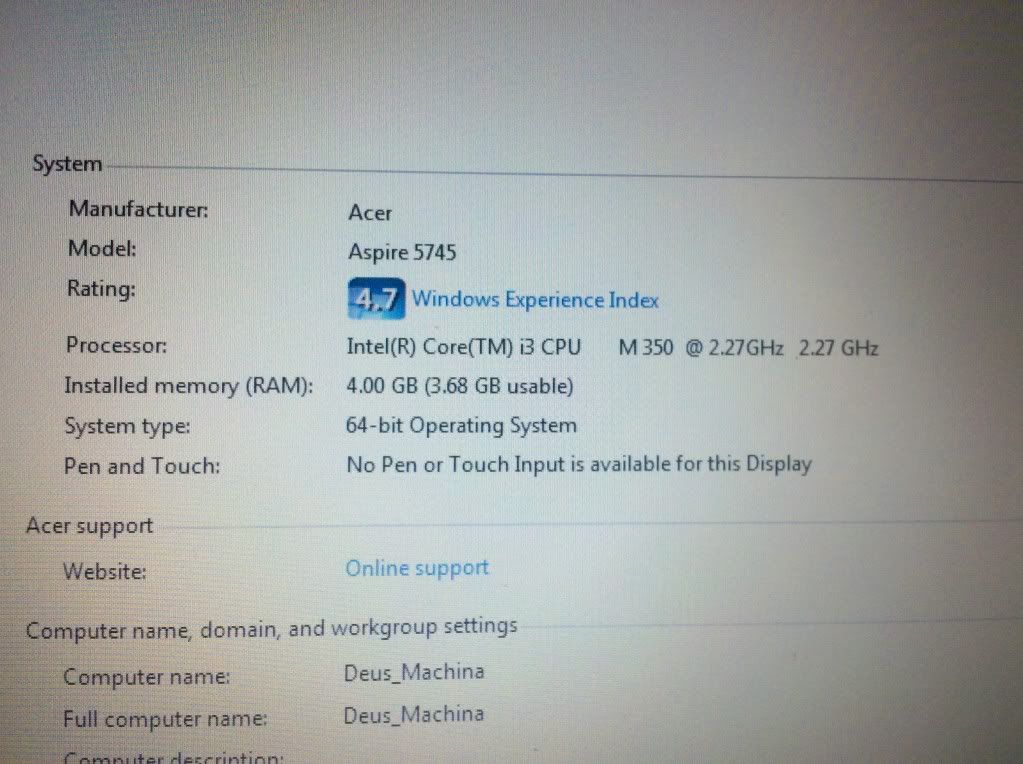Viewport: 1023px width, 764px height.
Task: Select the 'Aspire 5745' model value
Action: (x=402, y=252)
